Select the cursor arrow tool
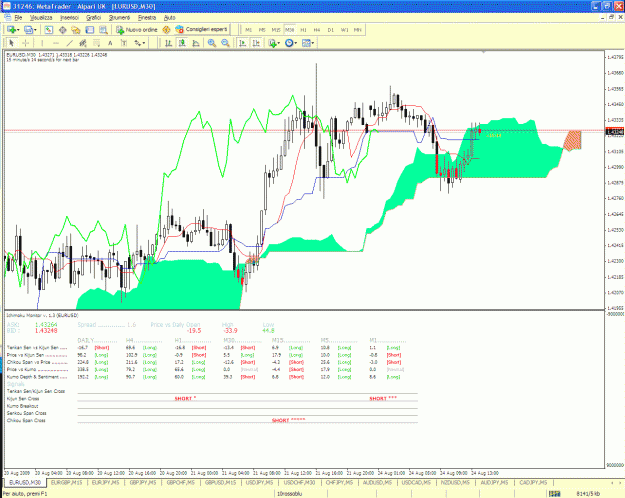Image resolution: width=625 pixels, height=498 pixels. [x=12, y=43]
